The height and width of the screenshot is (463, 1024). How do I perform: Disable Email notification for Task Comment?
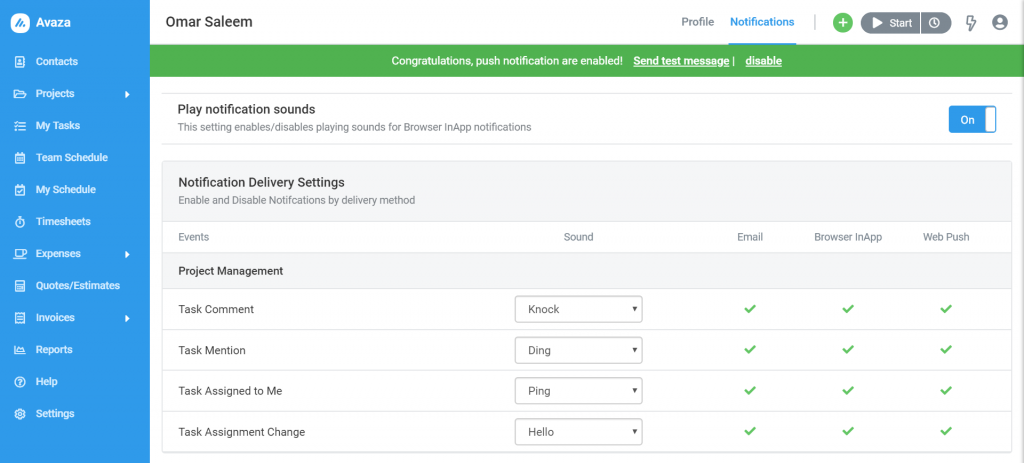750,309
